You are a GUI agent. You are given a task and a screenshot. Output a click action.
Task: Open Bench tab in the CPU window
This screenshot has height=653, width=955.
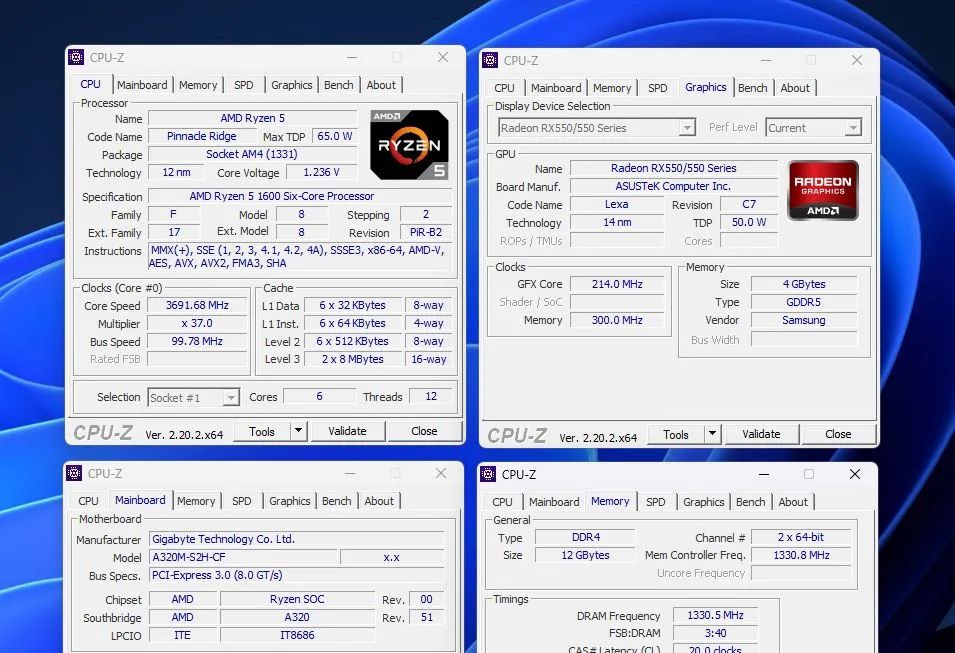click(339, 85)
